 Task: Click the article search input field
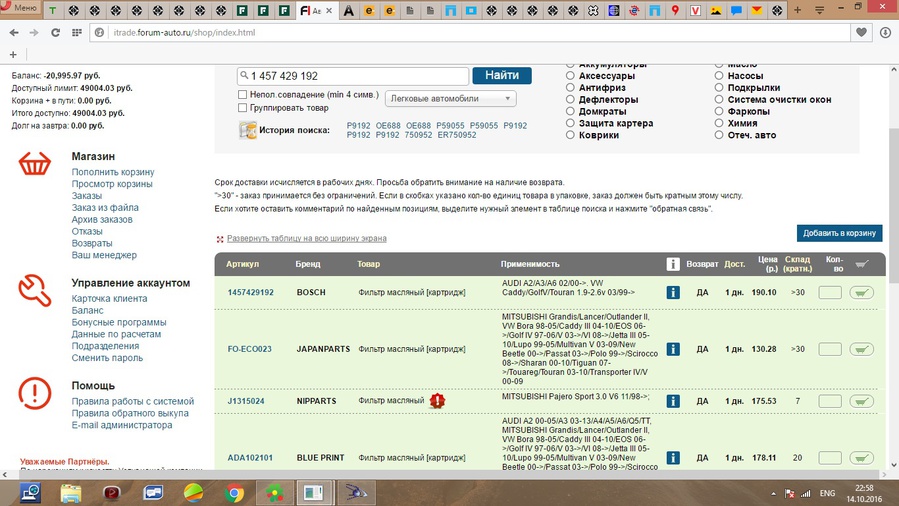pos(353,76)
